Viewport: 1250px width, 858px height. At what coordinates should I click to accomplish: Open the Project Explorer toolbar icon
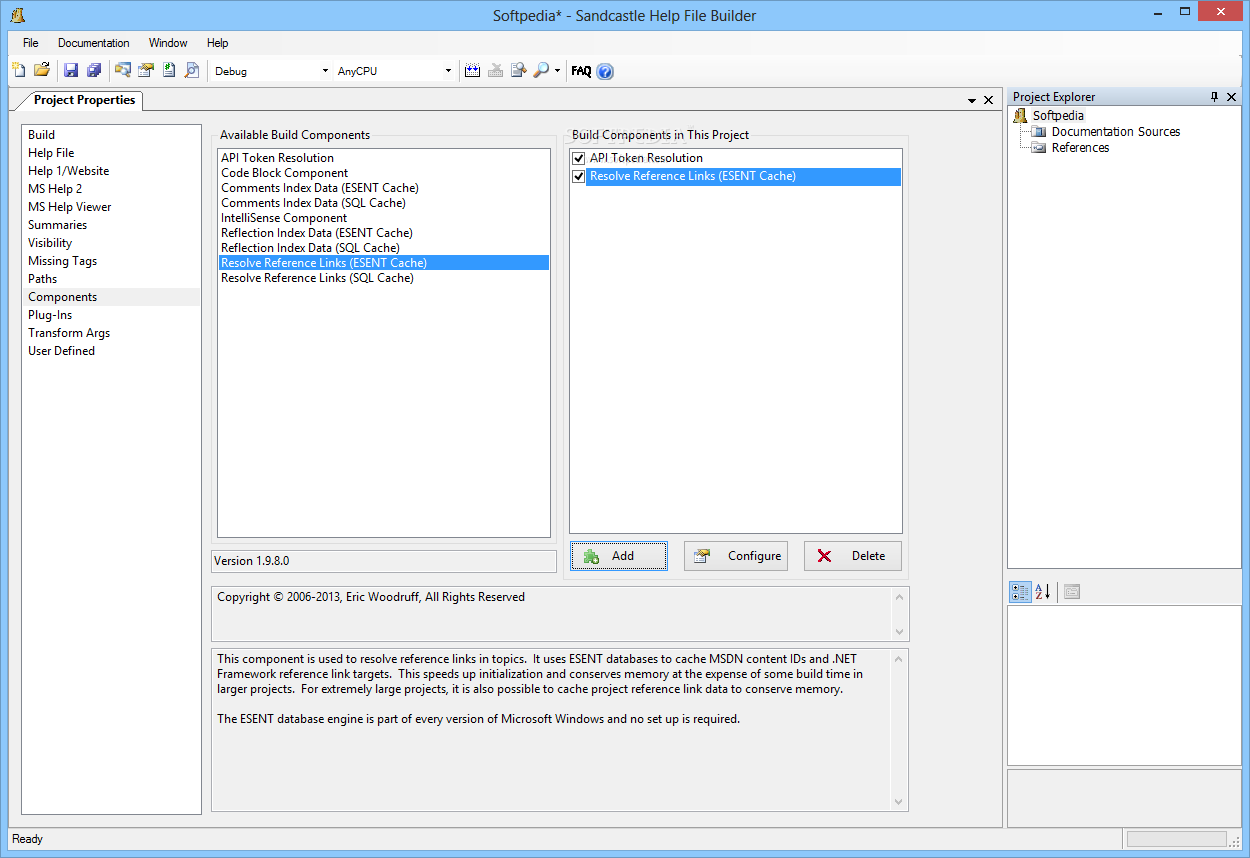tap(123, 70)
